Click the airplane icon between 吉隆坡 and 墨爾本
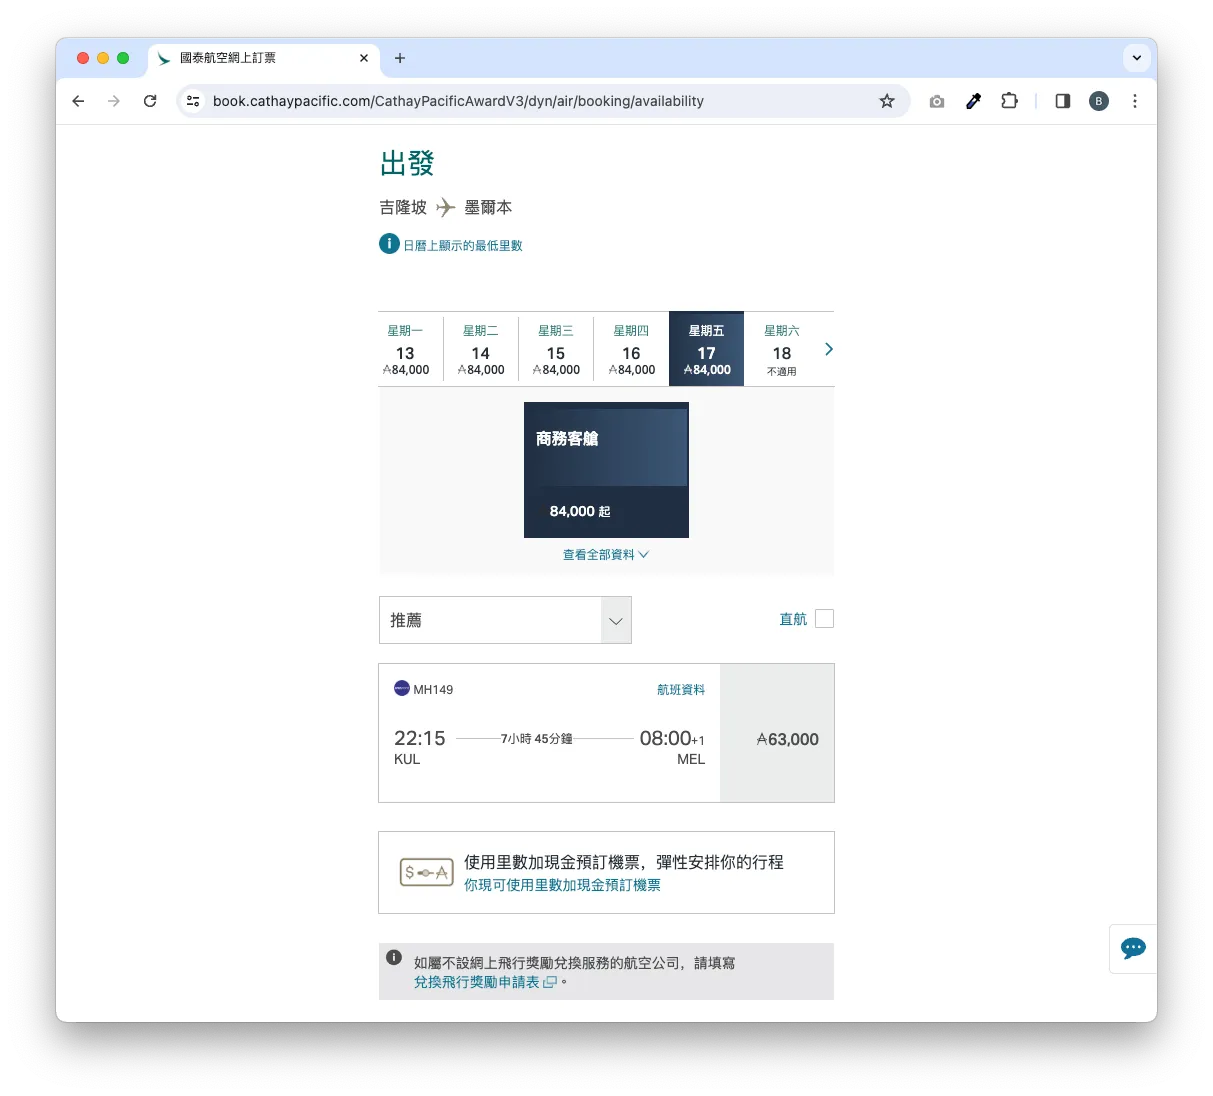The image size is (1213, 1096). (443, 207)
